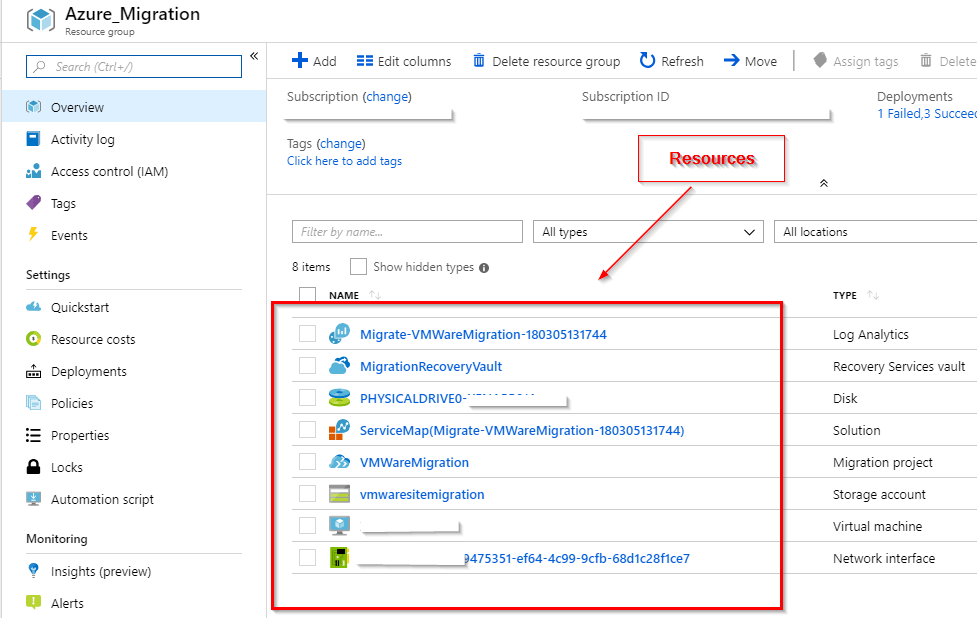Open the All locations dropdown
Viewport: 977px width, 618px height.
pyautogui.click(x=875, y=232)
